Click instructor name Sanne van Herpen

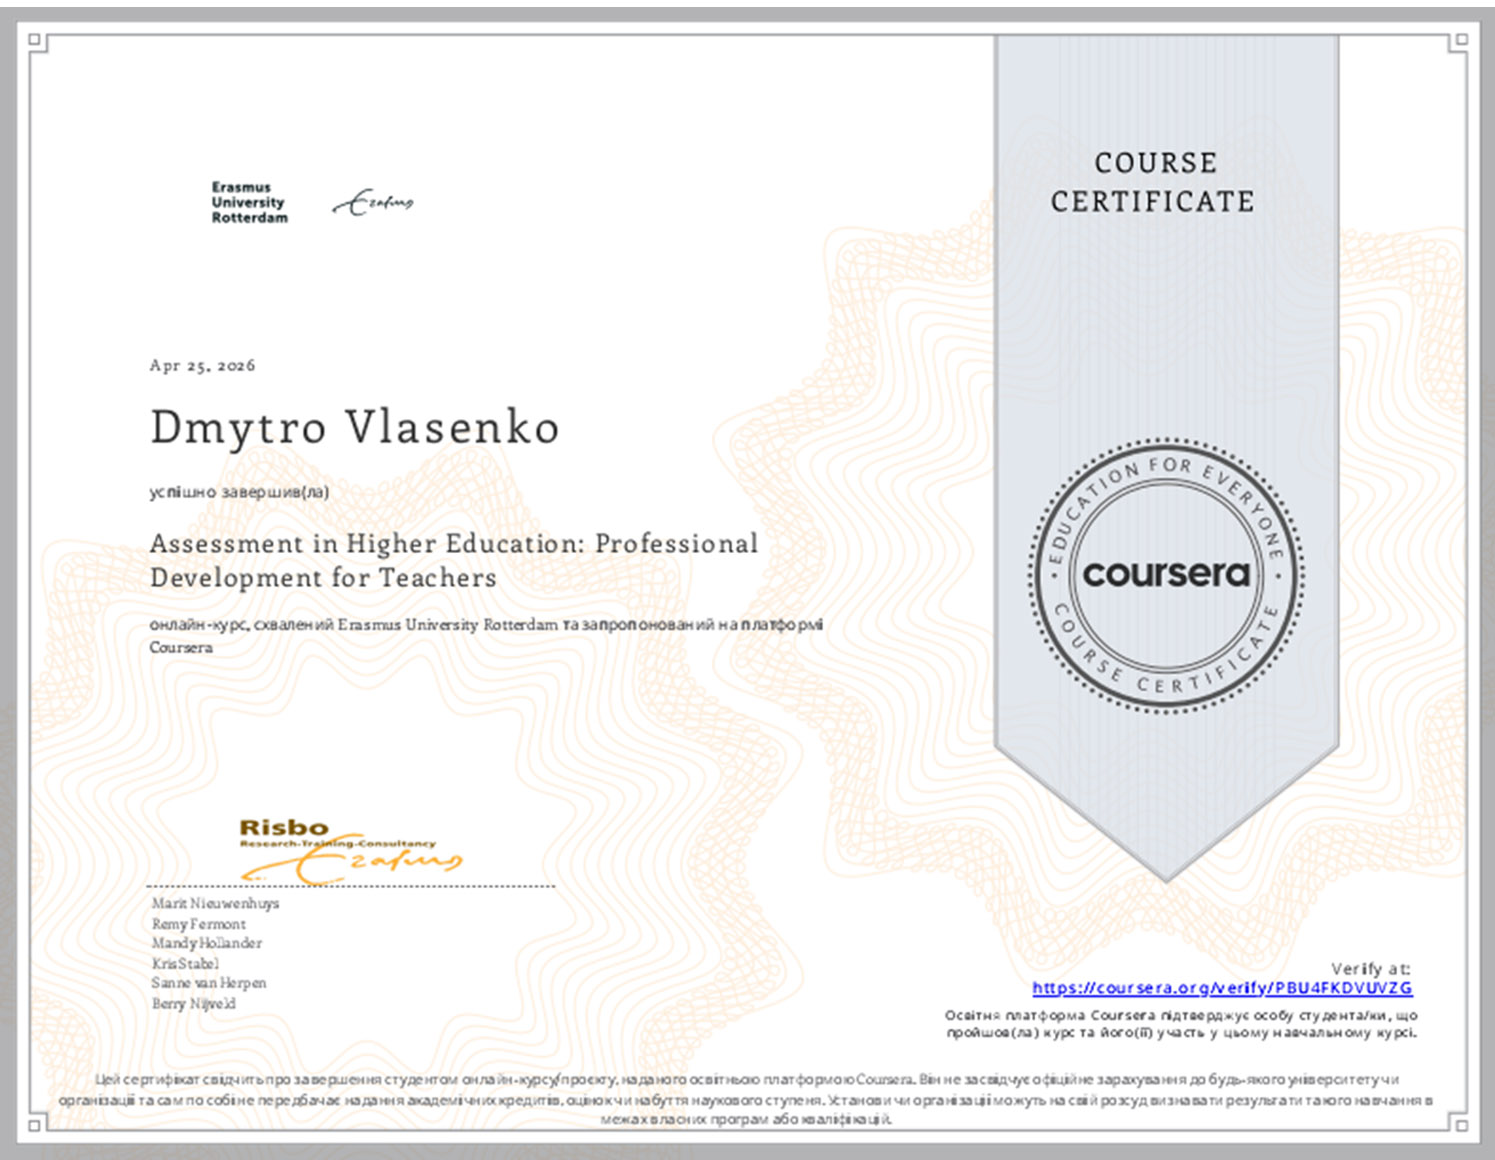[208, 983]
